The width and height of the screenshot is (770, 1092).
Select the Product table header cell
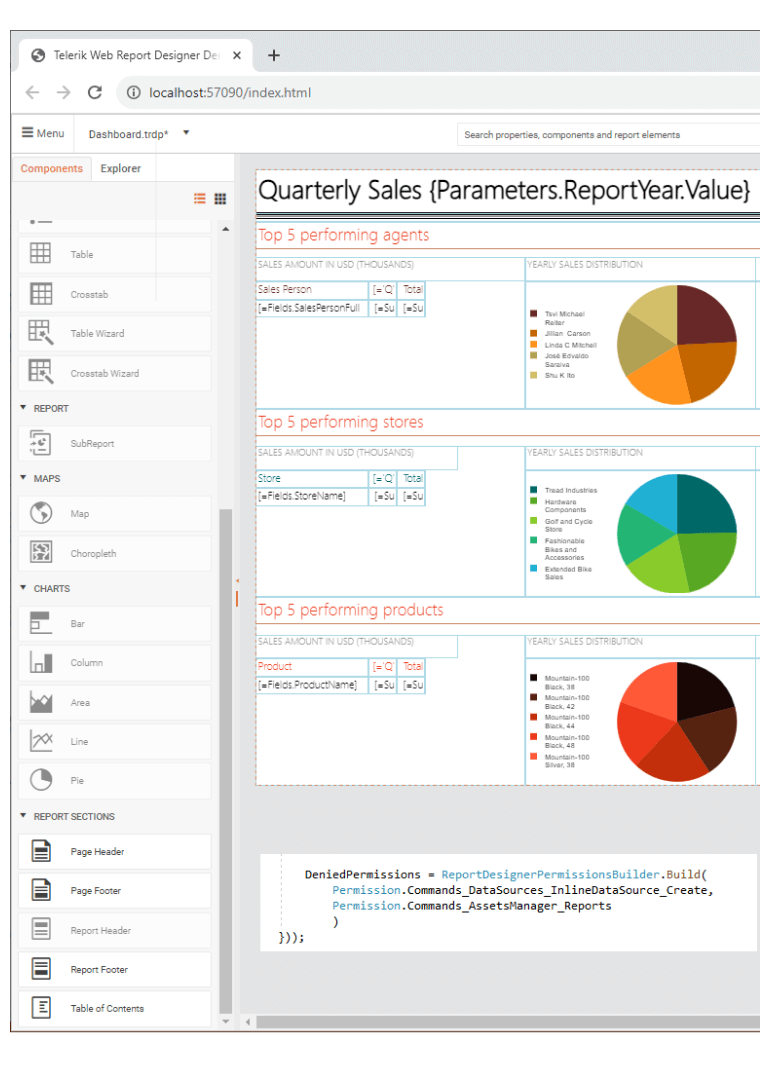click(312, 666)
